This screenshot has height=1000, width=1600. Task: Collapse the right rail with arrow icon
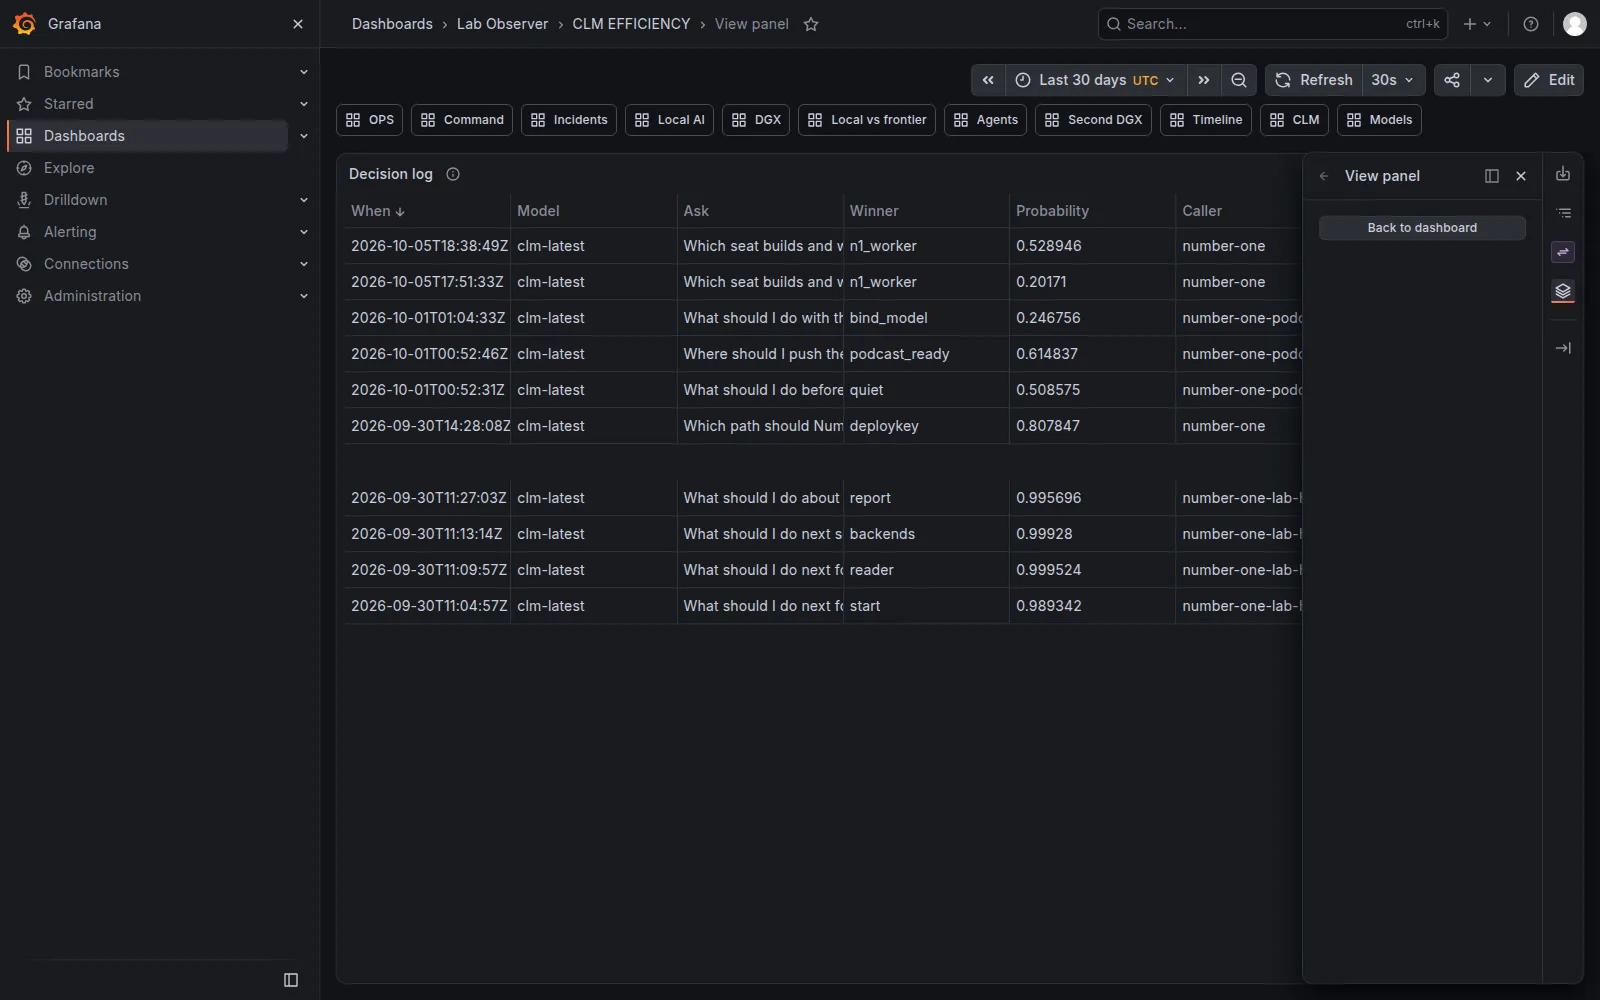click(x=1563, y=348)
